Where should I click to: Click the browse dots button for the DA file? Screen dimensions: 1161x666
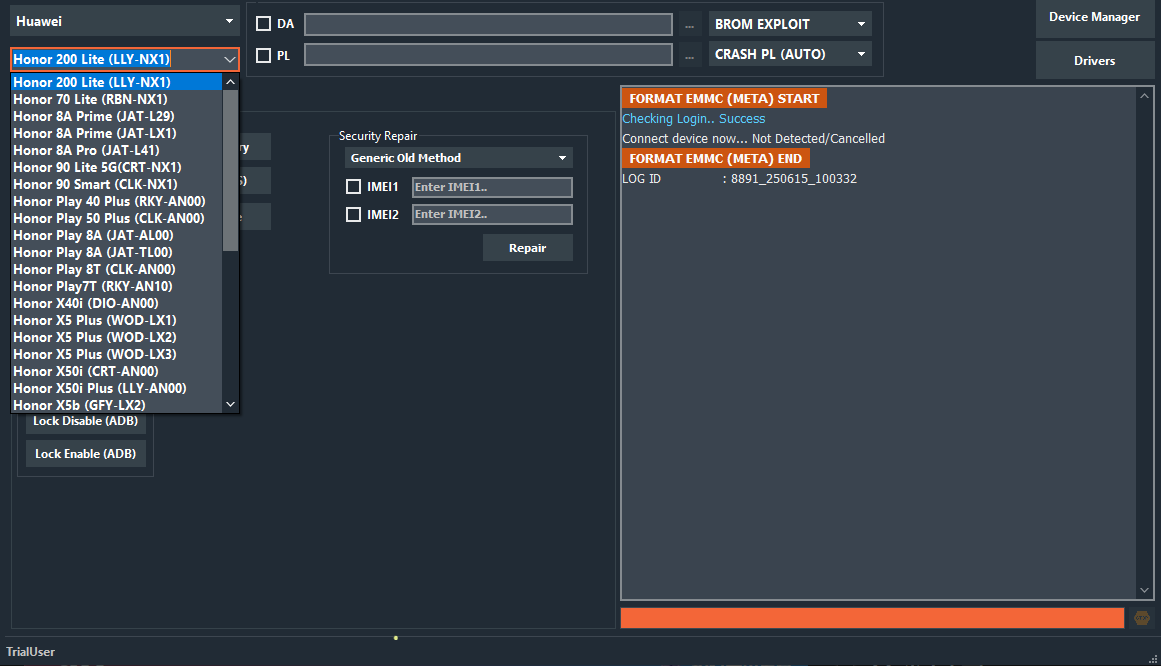pyautogui.click(x=689, y=25)
